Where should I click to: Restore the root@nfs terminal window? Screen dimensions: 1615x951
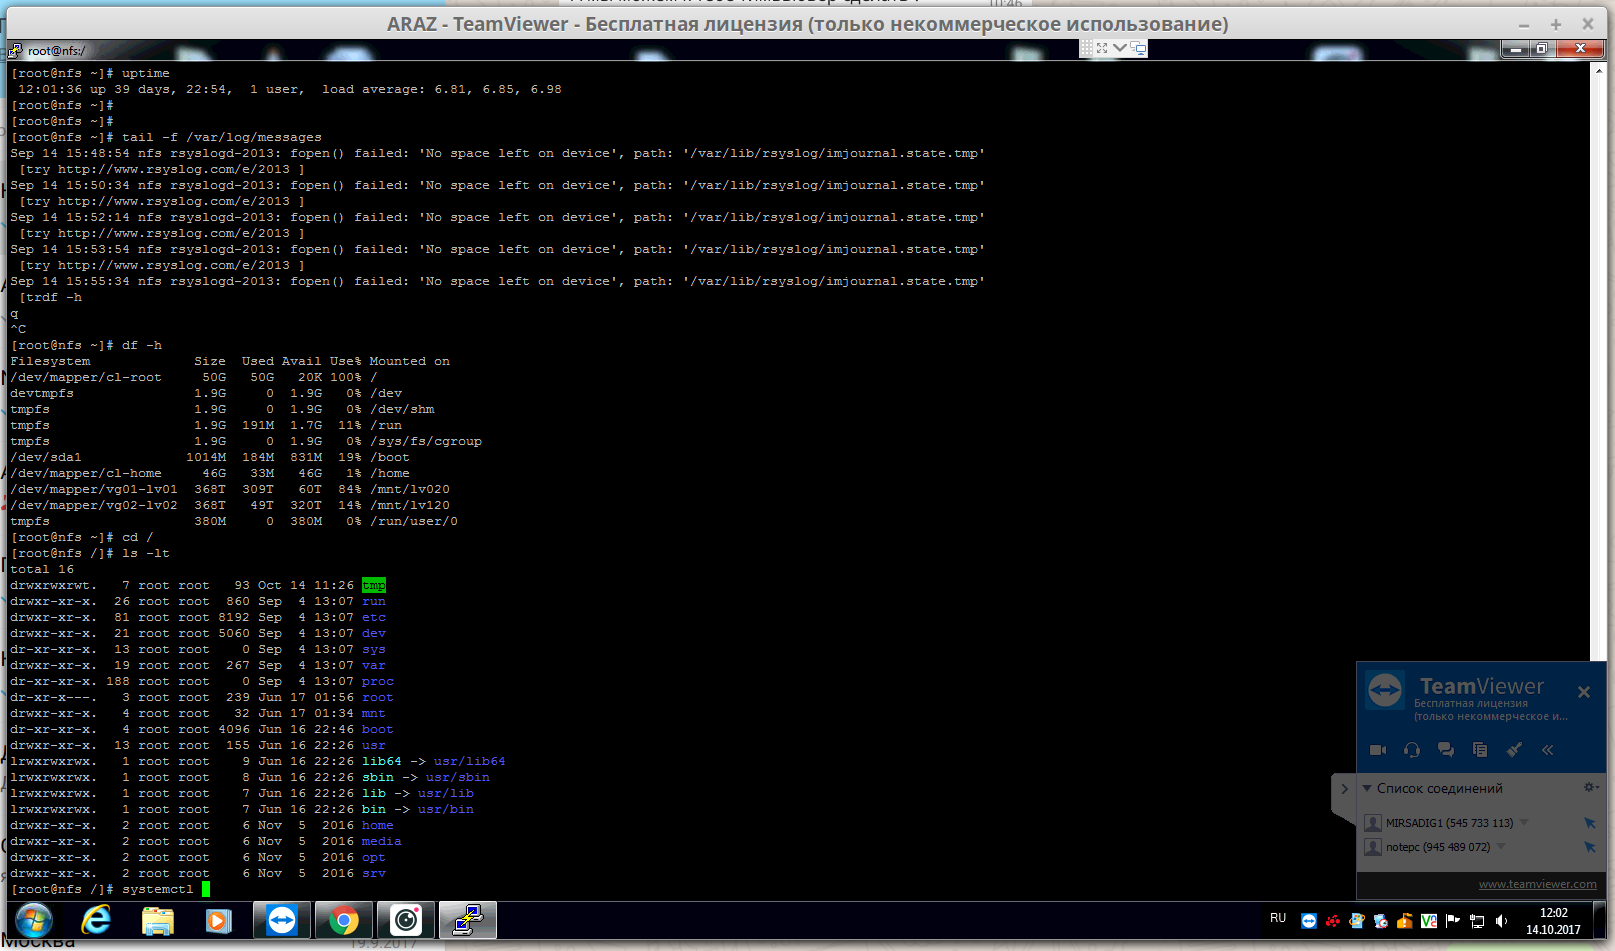coord(1542,49)
